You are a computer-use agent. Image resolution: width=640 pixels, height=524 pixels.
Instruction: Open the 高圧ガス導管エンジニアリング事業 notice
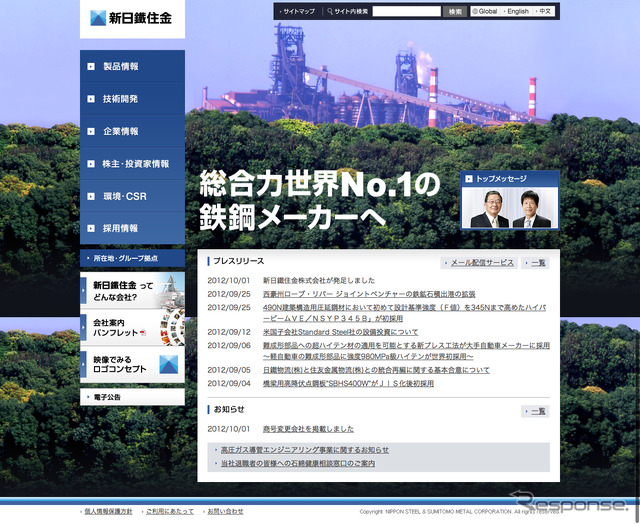(x=304, y=450)
